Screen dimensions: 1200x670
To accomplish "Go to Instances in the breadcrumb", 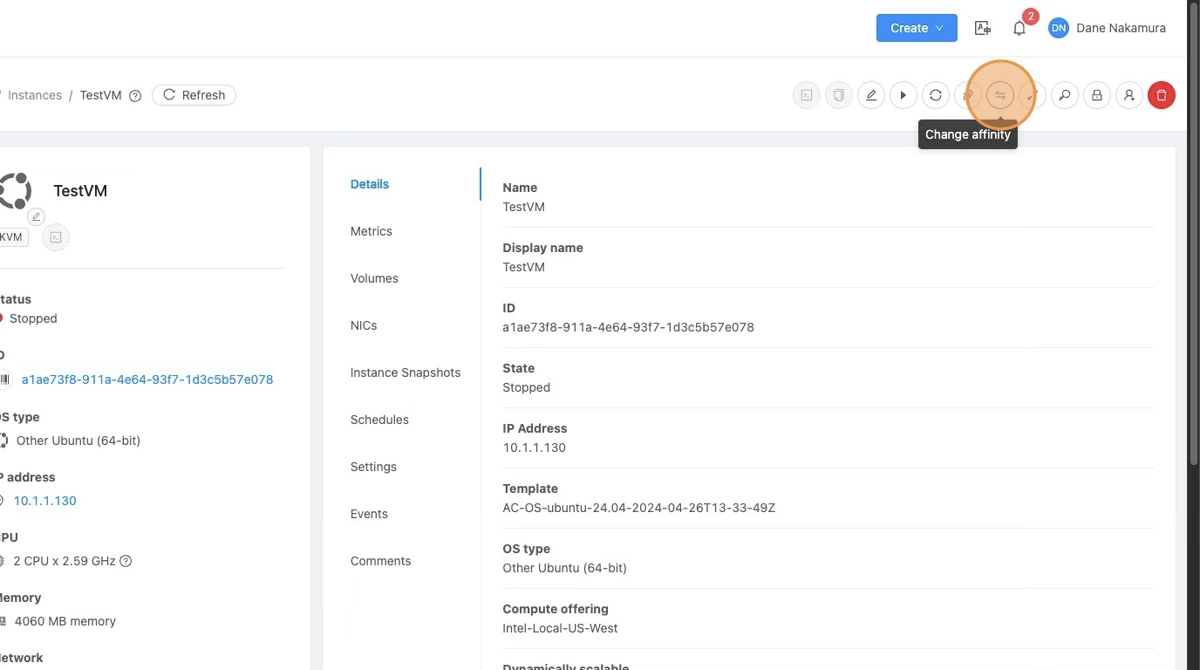I will (35, 95).
